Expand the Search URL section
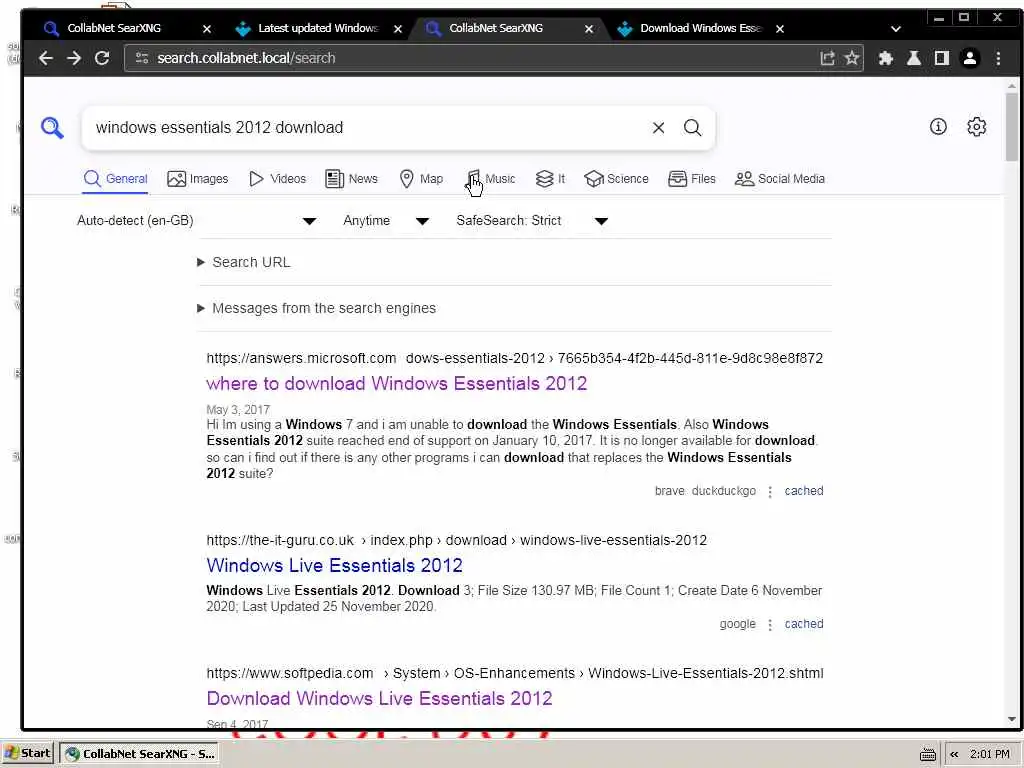Screen dimensions: 1024x768 (x=244, y=263)
